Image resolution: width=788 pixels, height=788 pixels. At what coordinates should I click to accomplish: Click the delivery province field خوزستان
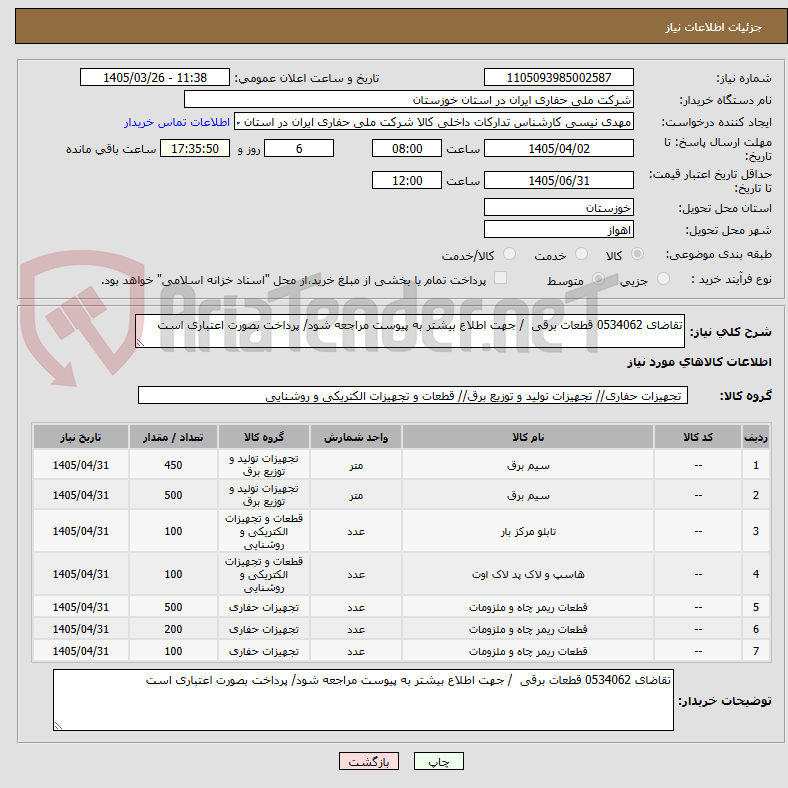pos(559,207)
